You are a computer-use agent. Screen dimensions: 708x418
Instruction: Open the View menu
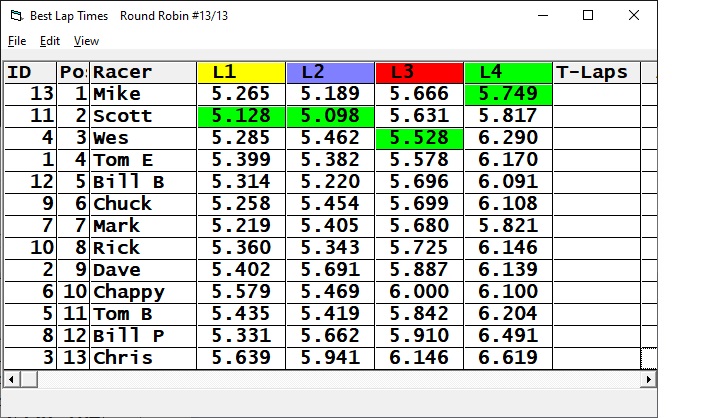pyautogui.click(x=87, y=41)
